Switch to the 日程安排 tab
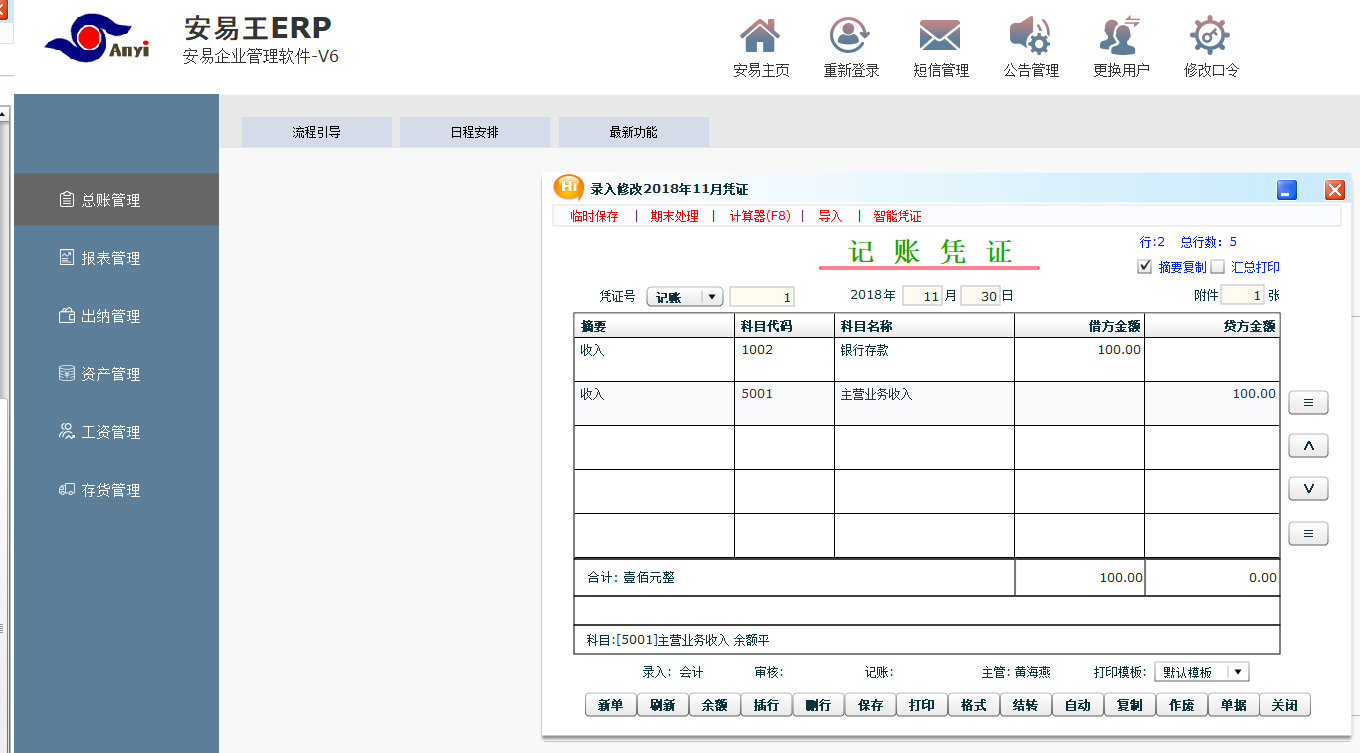This screenshot has height=753, width=1360. point(475,132)
